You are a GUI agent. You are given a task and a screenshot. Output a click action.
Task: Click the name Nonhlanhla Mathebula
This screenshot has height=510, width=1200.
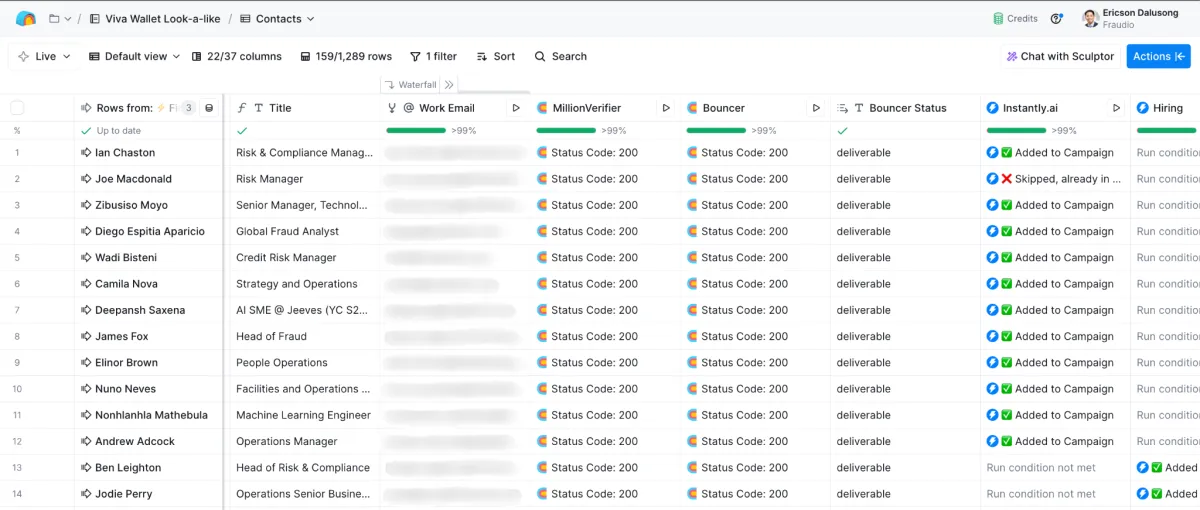151,415
